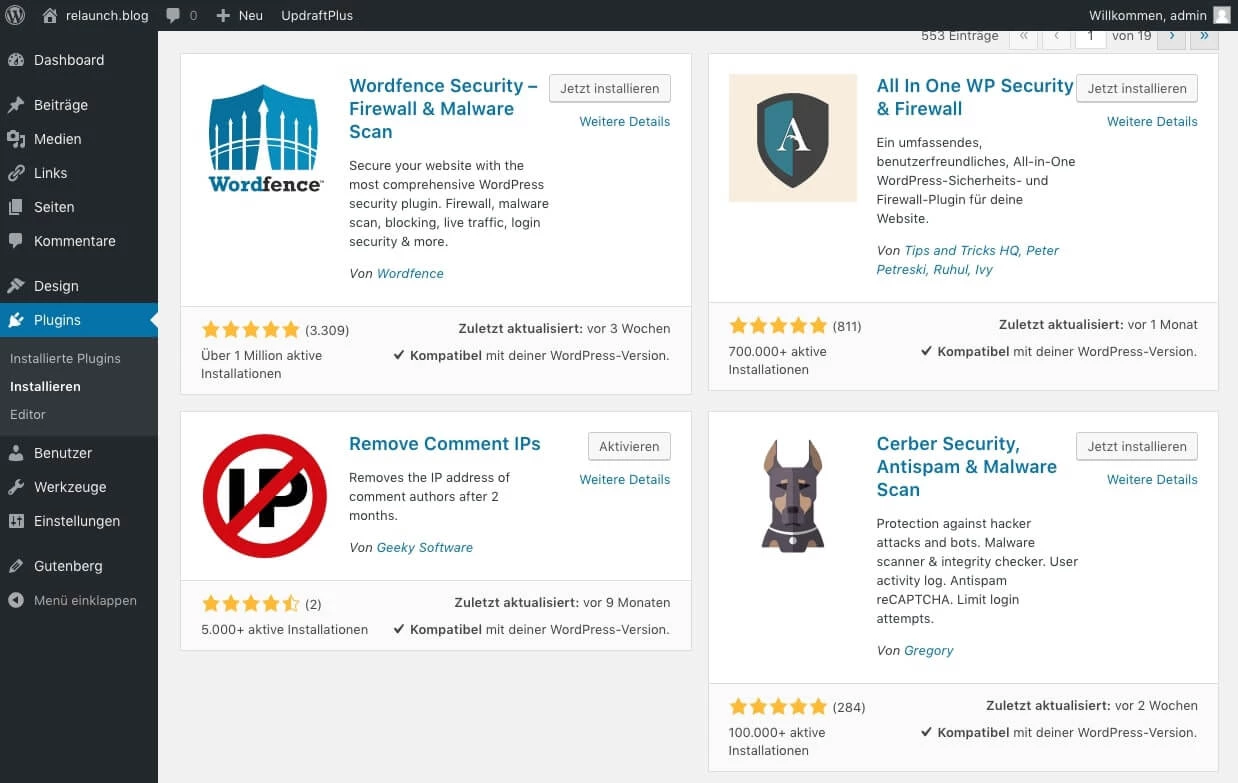Open the Dashboard via its gauge icon
Image resolution: width=1238 pixels, height=783 pixels.
coord(20,60)
